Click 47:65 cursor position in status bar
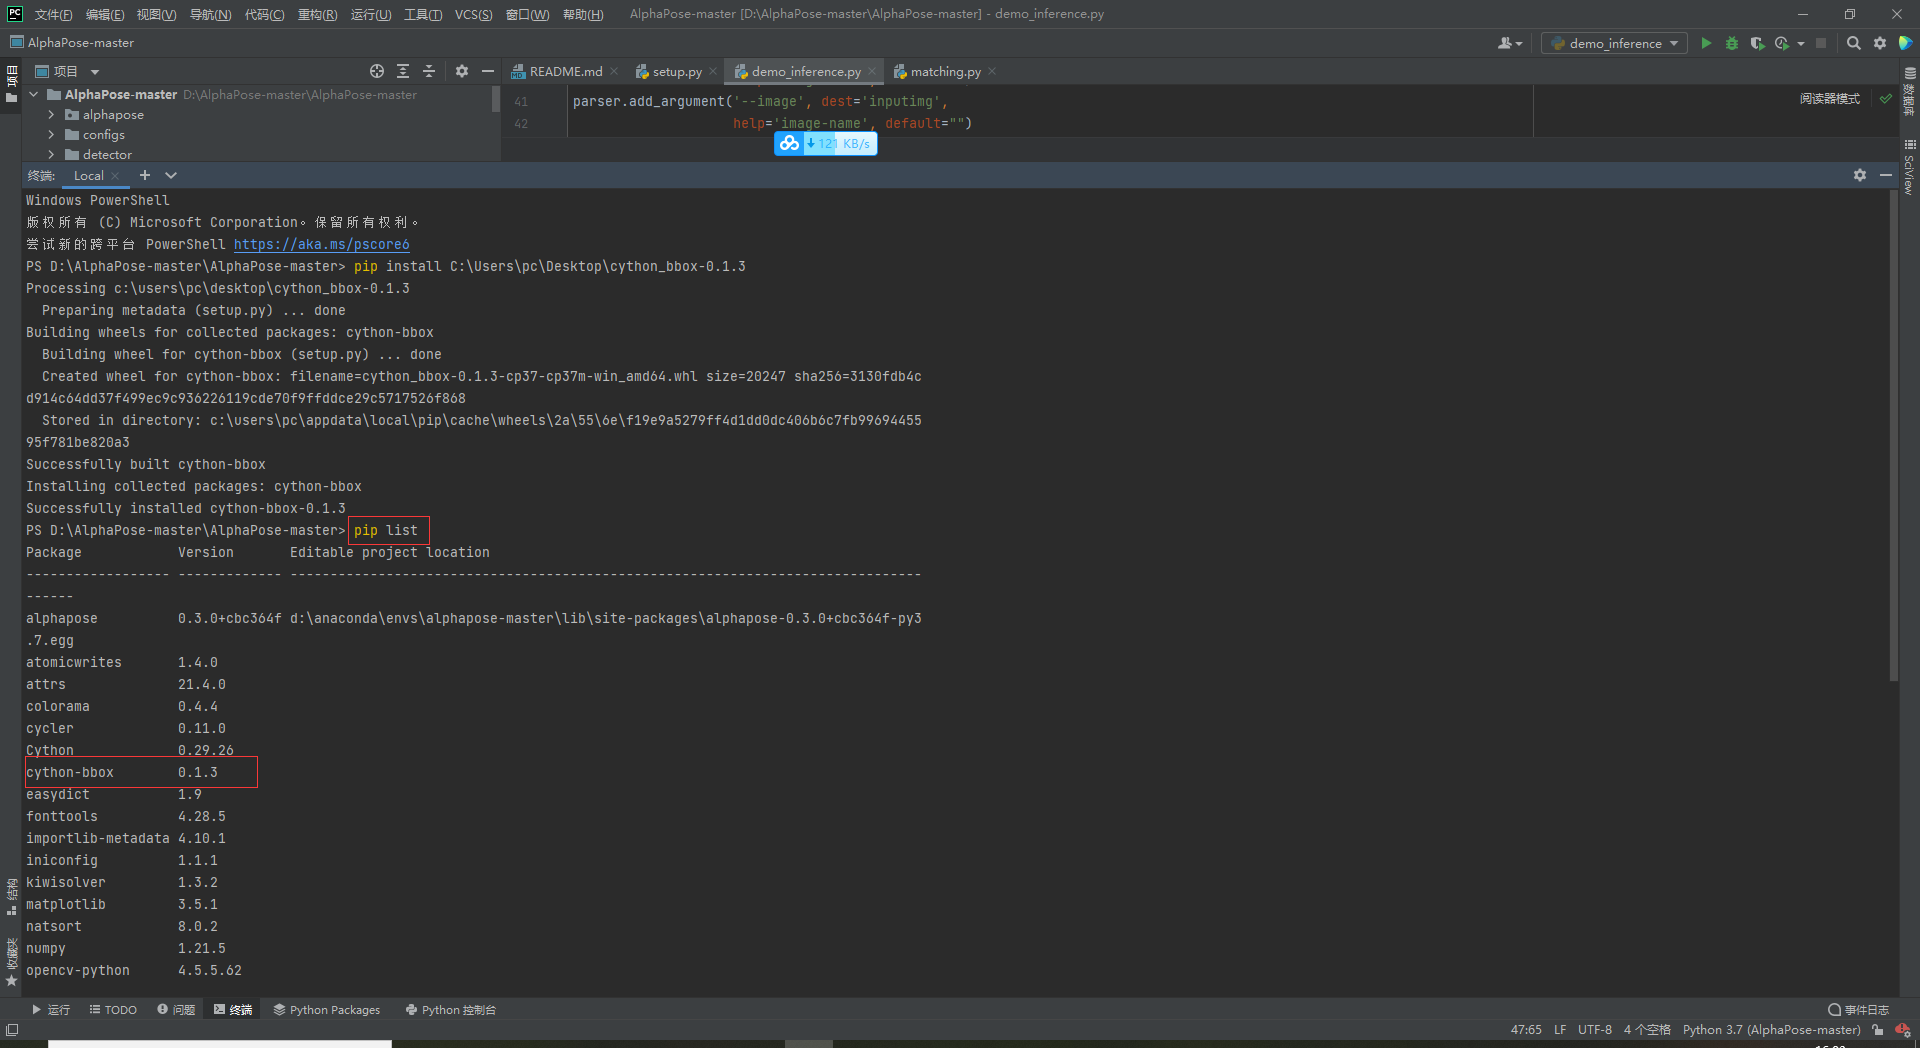 coord(1526,1030)
